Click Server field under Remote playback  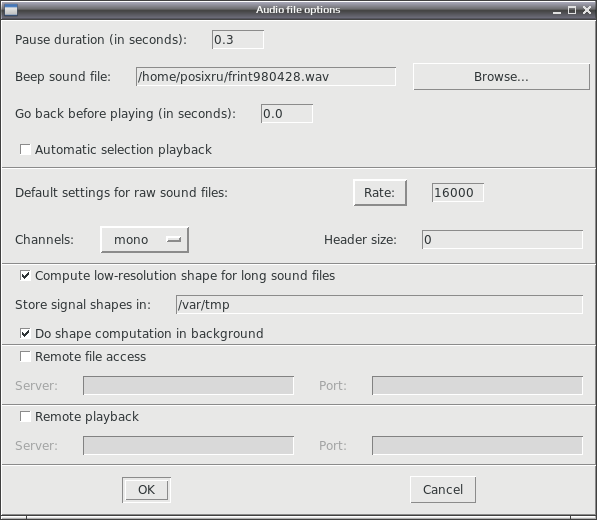pyautogui.click(x=188, y=445)
